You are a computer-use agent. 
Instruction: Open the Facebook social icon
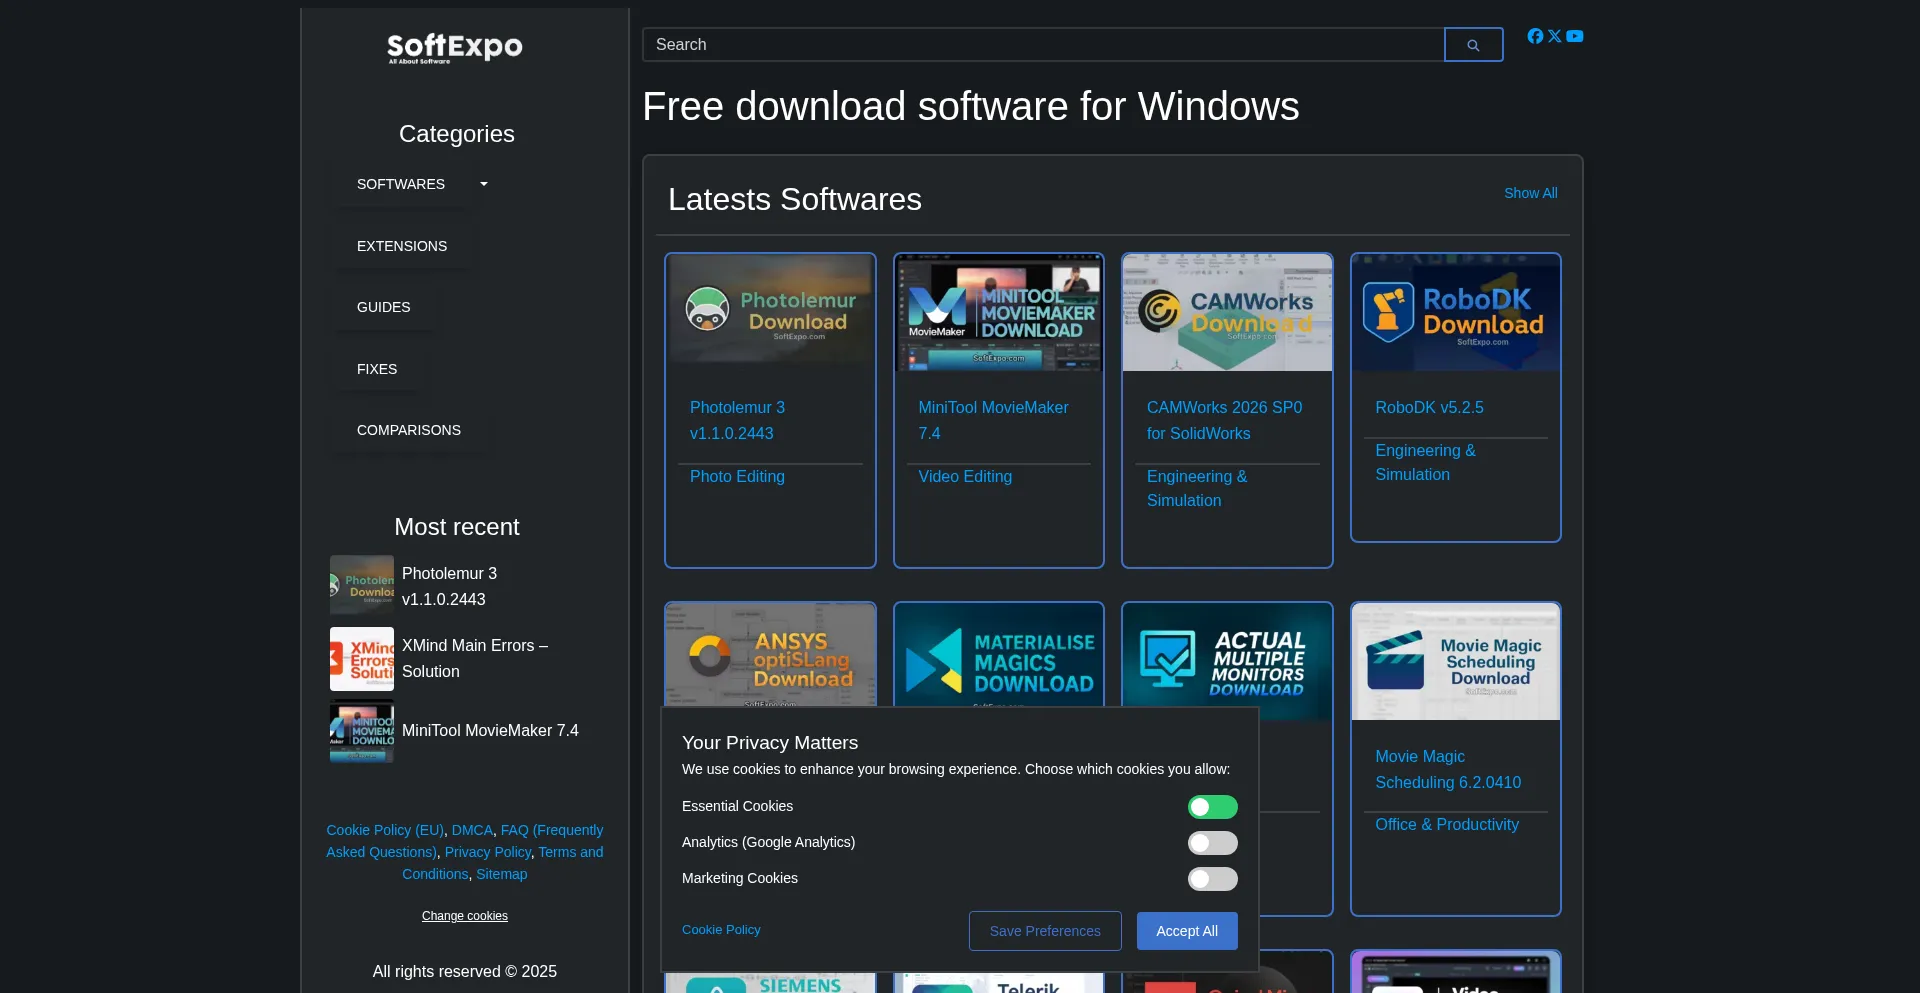(x=1535, y=36)
